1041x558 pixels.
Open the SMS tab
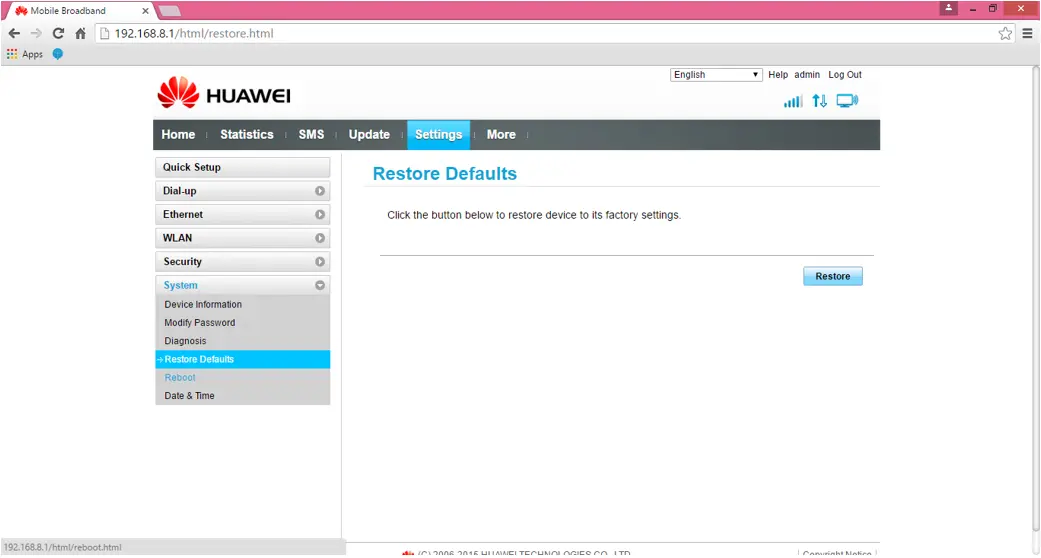tap(311, 134)
